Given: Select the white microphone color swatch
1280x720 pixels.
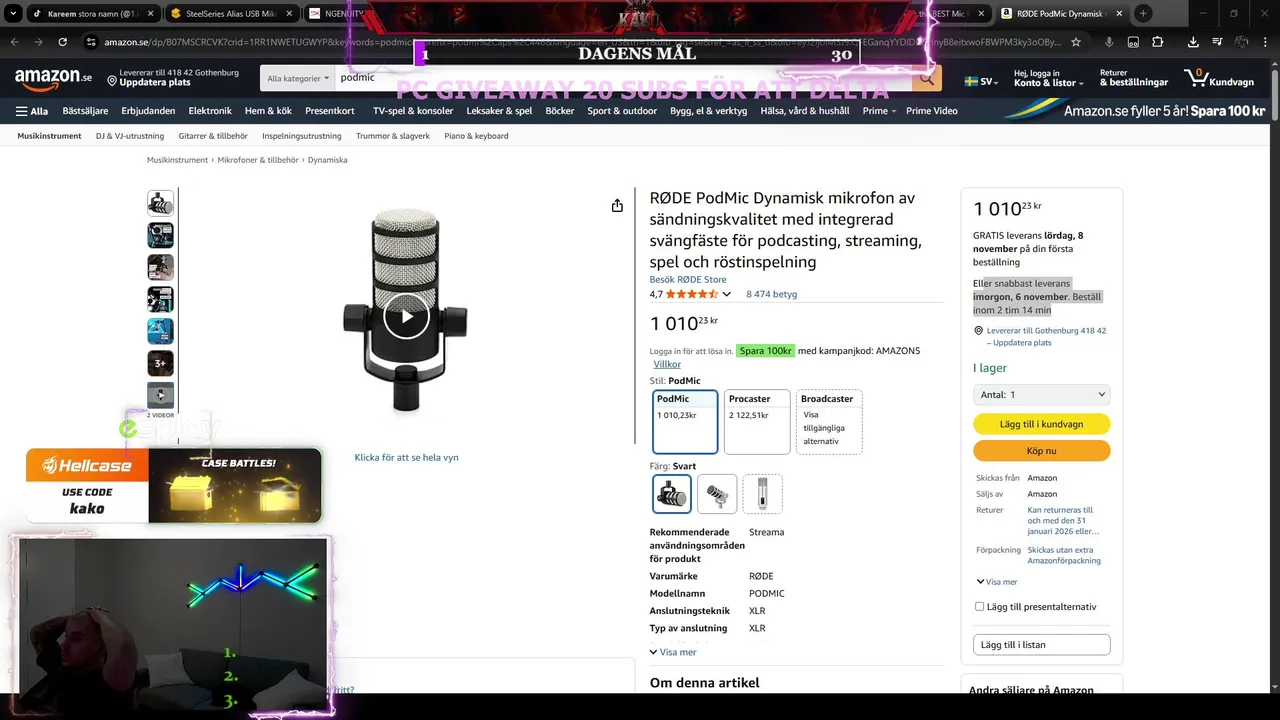Looking at the screenshot, I should tap(763, 494).
